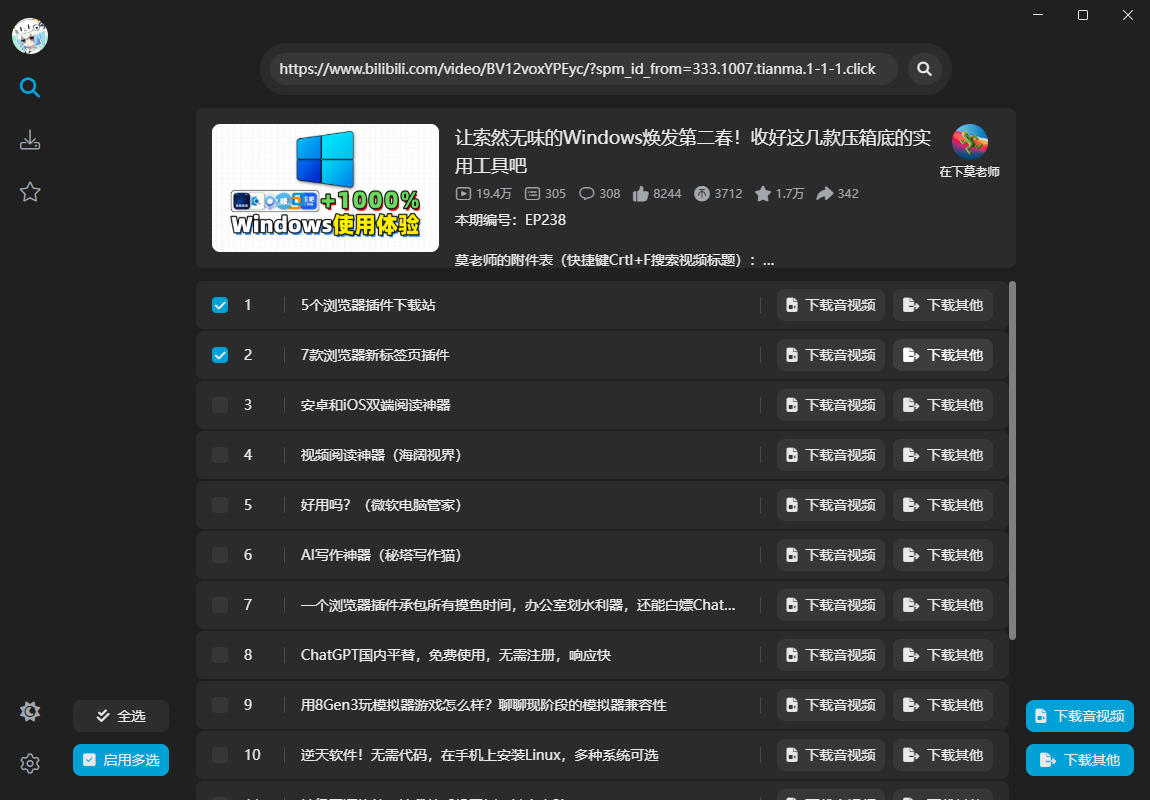Click 下载其他 for item 2
The height and width of the screenshot is (800, 1150).
[x=943, y=355]
